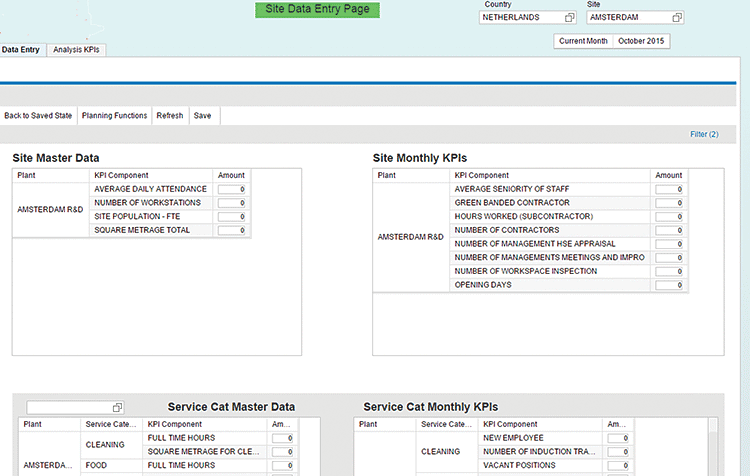Click the Service Cat filter value help icon
This screenshot has height=476, width=750.
(118, 408)
